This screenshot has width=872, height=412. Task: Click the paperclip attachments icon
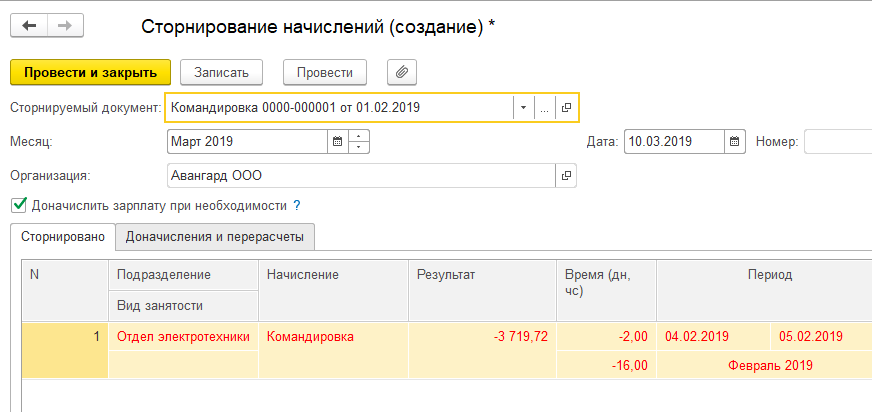[402, 72]
